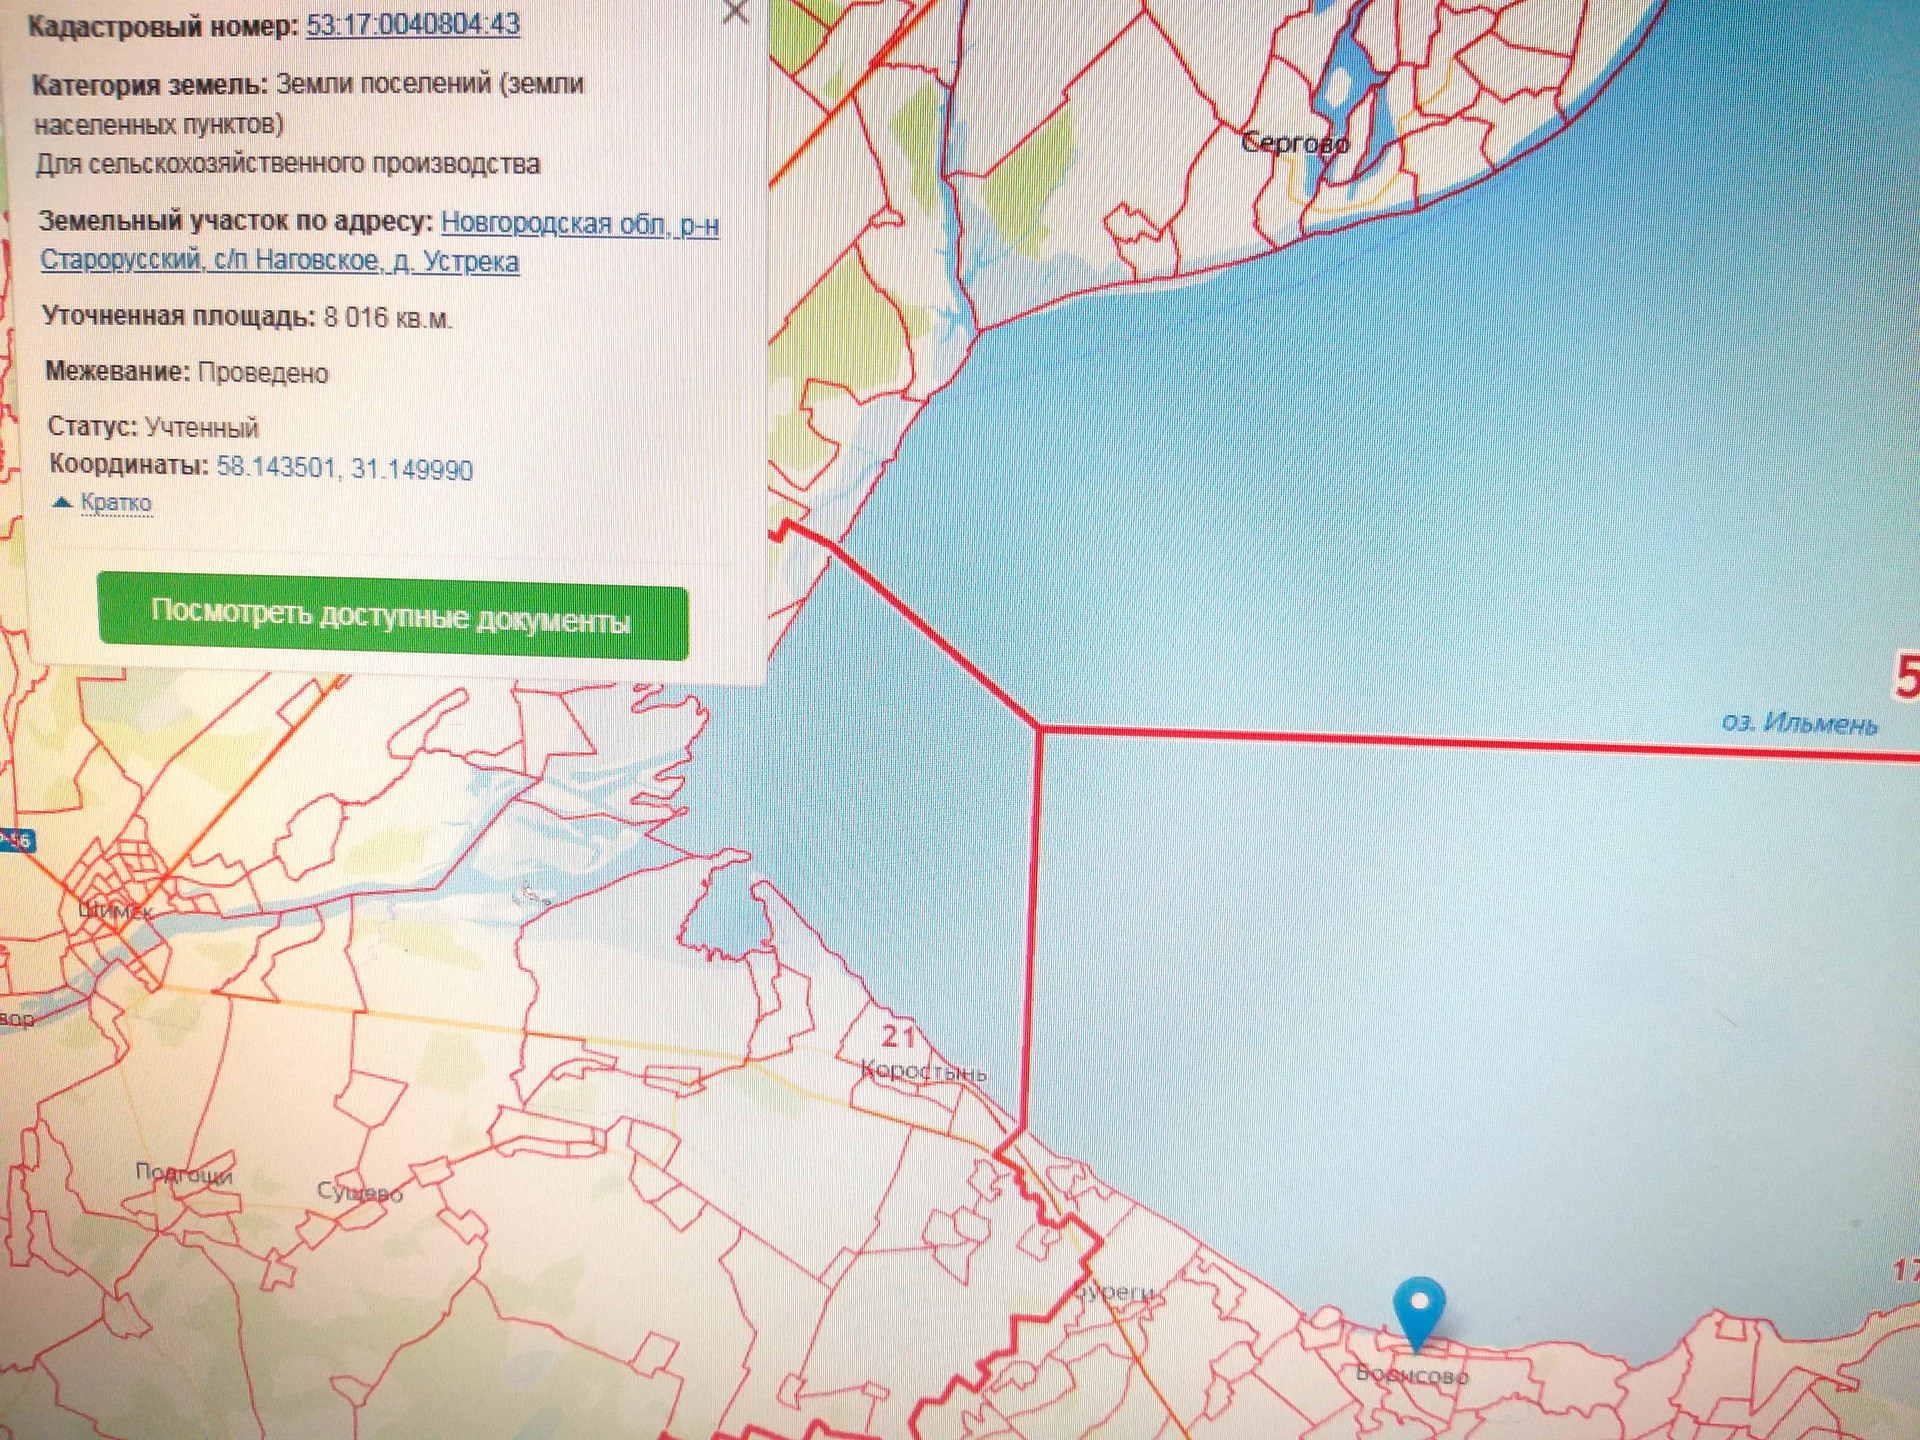Click the Новгородская обл, р-н address link

click(579, 223)
